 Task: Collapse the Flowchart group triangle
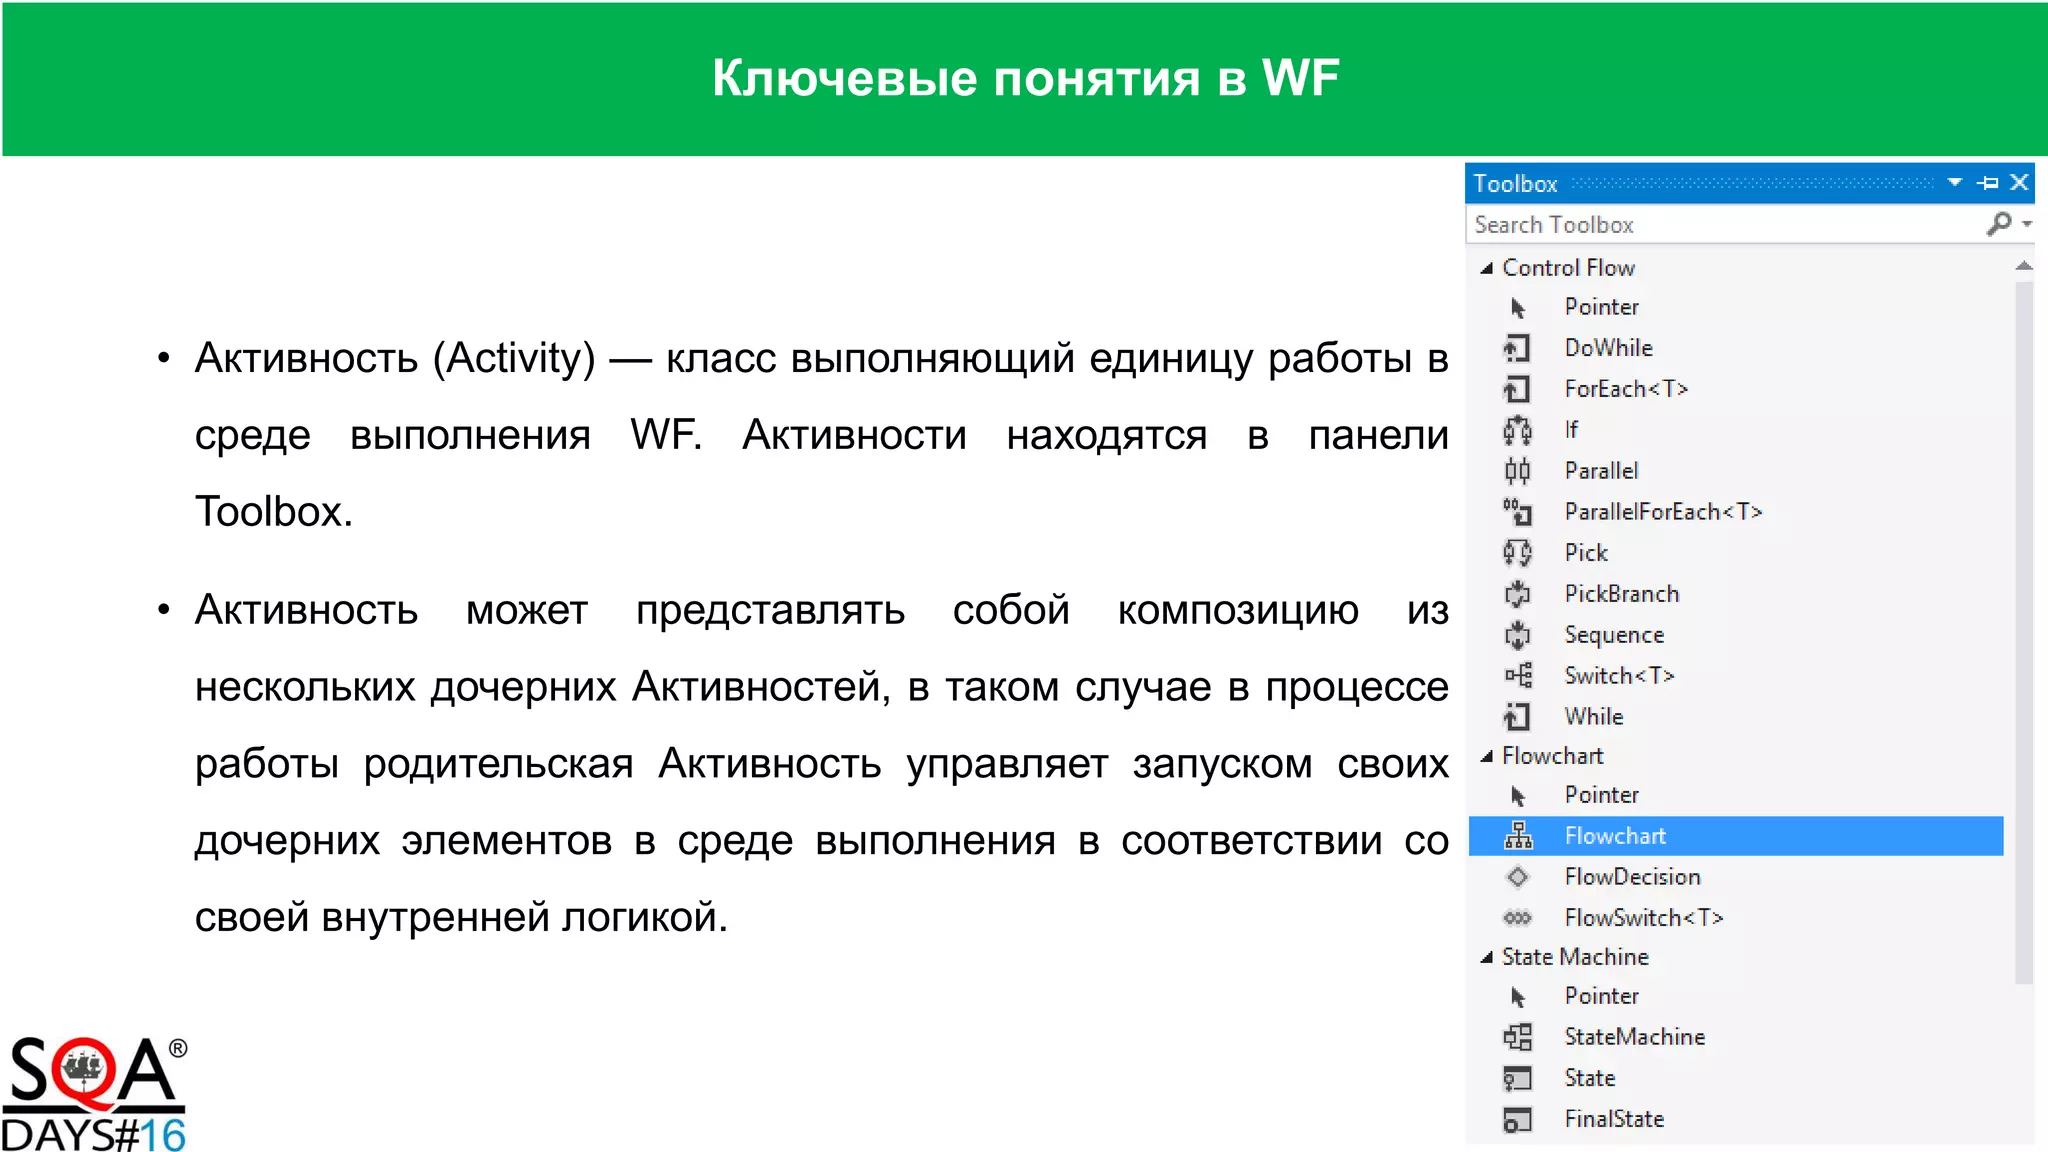(x=1487, y=756)
